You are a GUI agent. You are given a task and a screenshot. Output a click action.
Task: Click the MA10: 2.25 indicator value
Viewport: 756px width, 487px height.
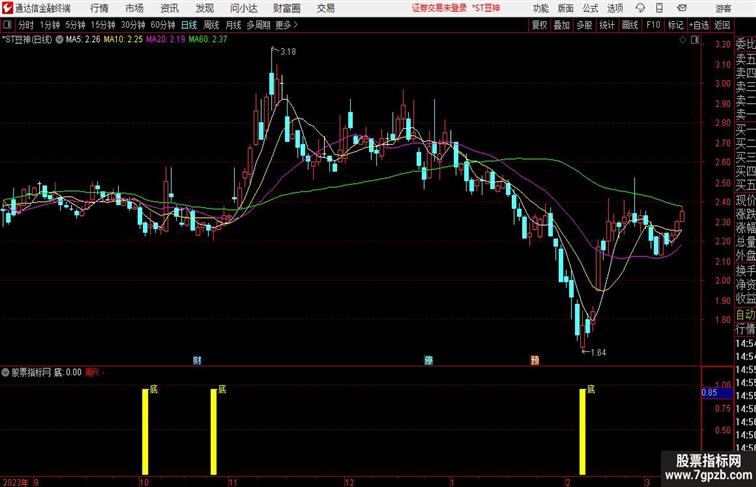[123, 40]
